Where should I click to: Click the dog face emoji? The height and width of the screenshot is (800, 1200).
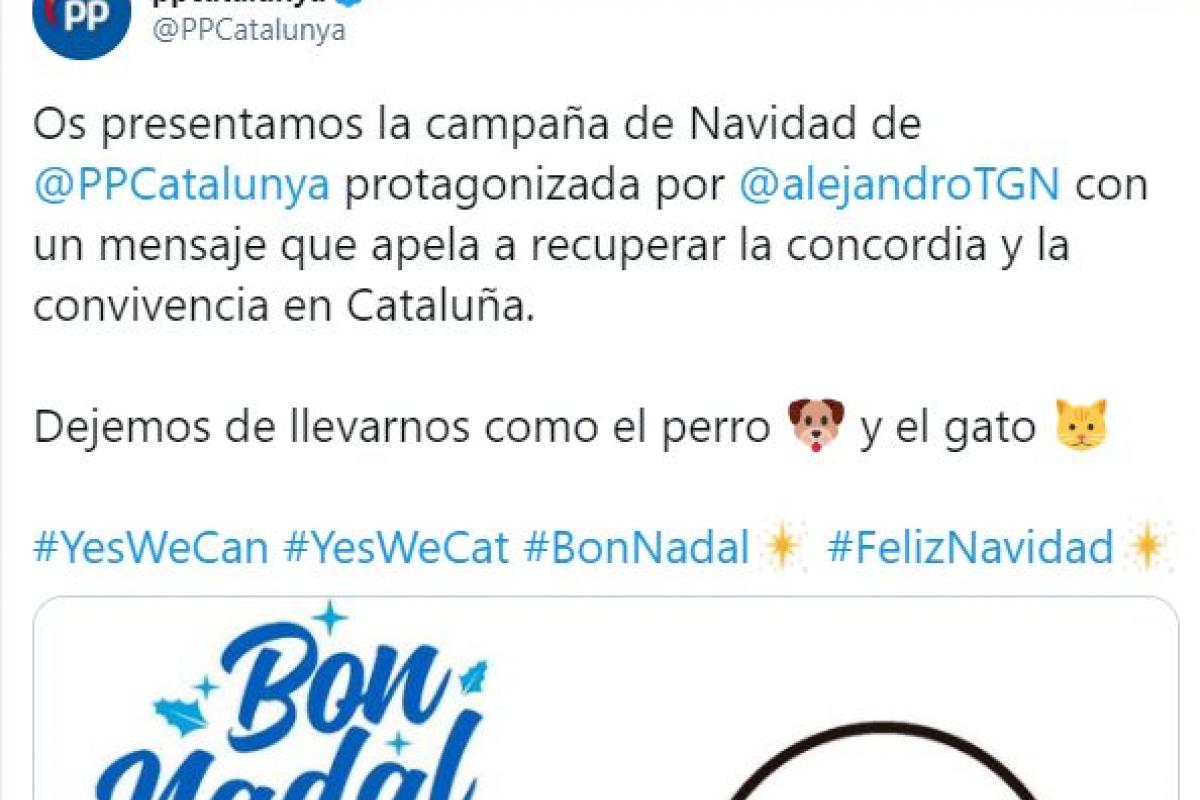tap(816, 425)
